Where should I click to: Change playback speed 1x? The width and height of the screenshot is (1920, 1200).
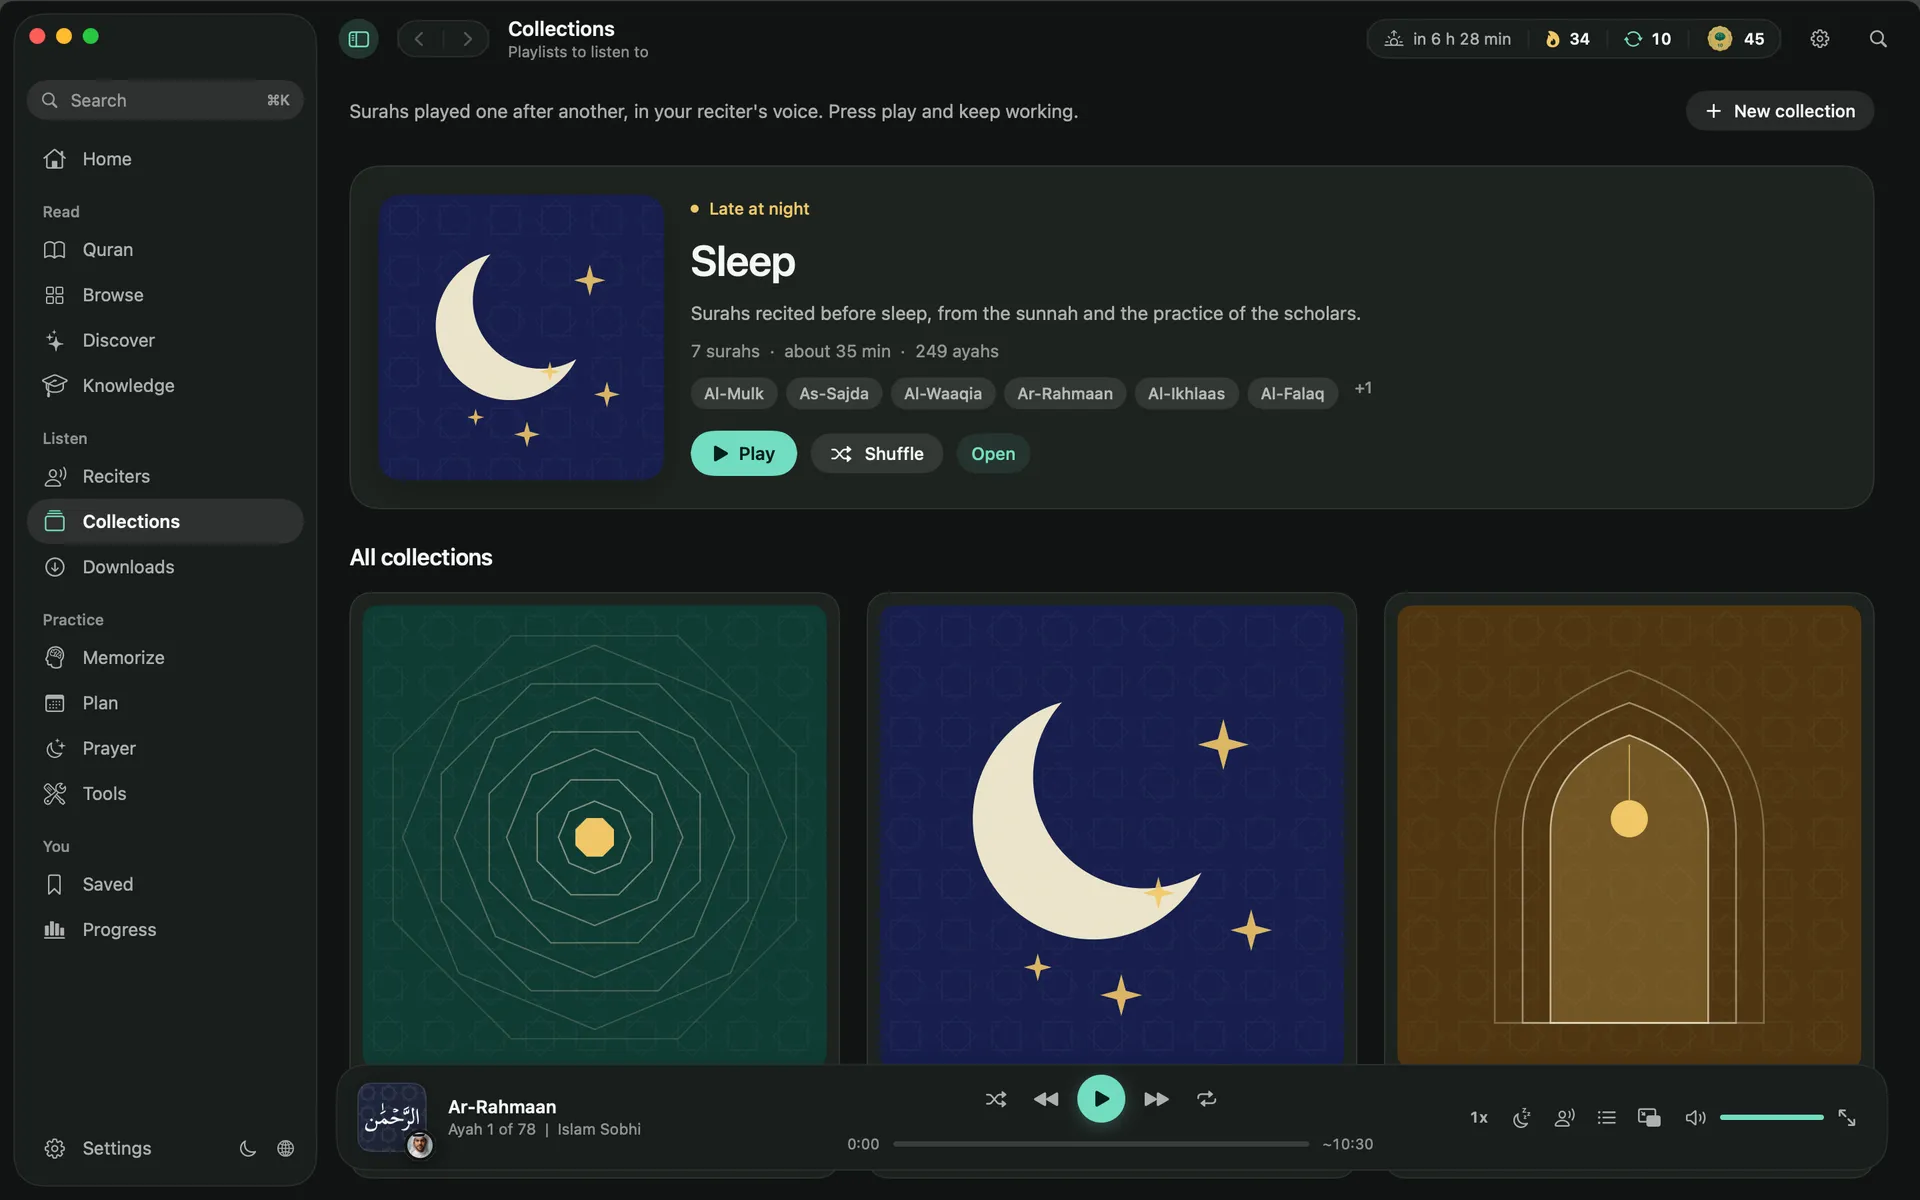1479,1118
